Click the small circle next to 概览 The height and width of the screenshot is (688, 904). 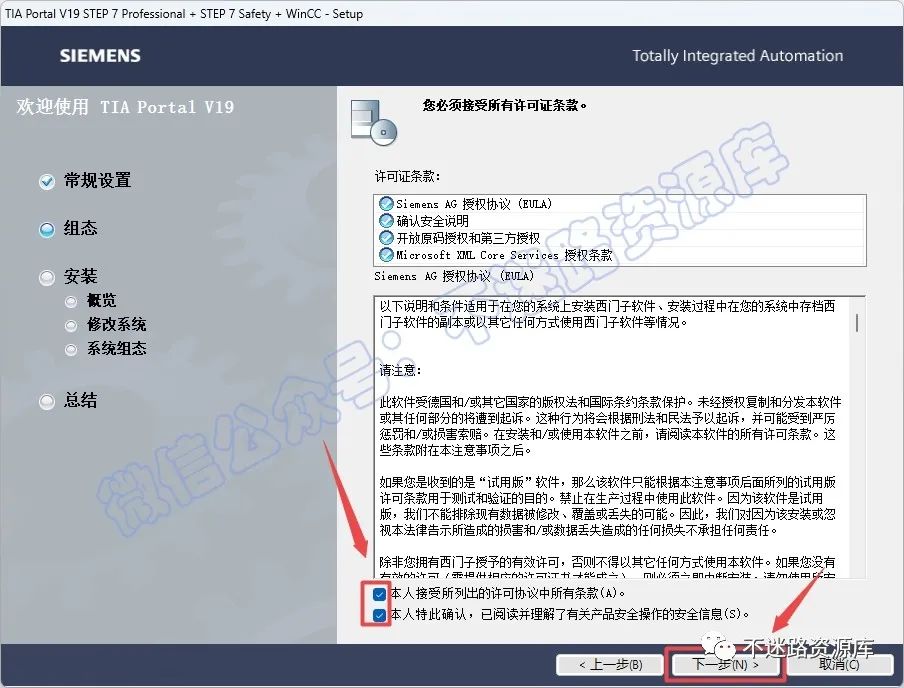71,302
